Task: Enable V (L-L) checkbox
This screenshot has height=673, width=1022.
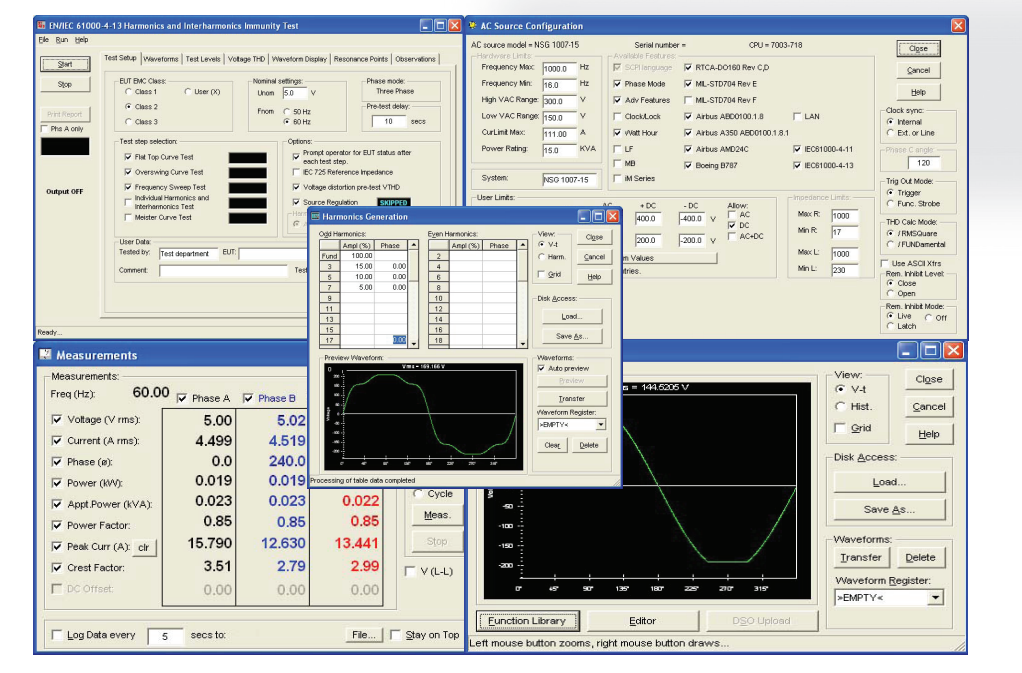Action: (410, 571)
